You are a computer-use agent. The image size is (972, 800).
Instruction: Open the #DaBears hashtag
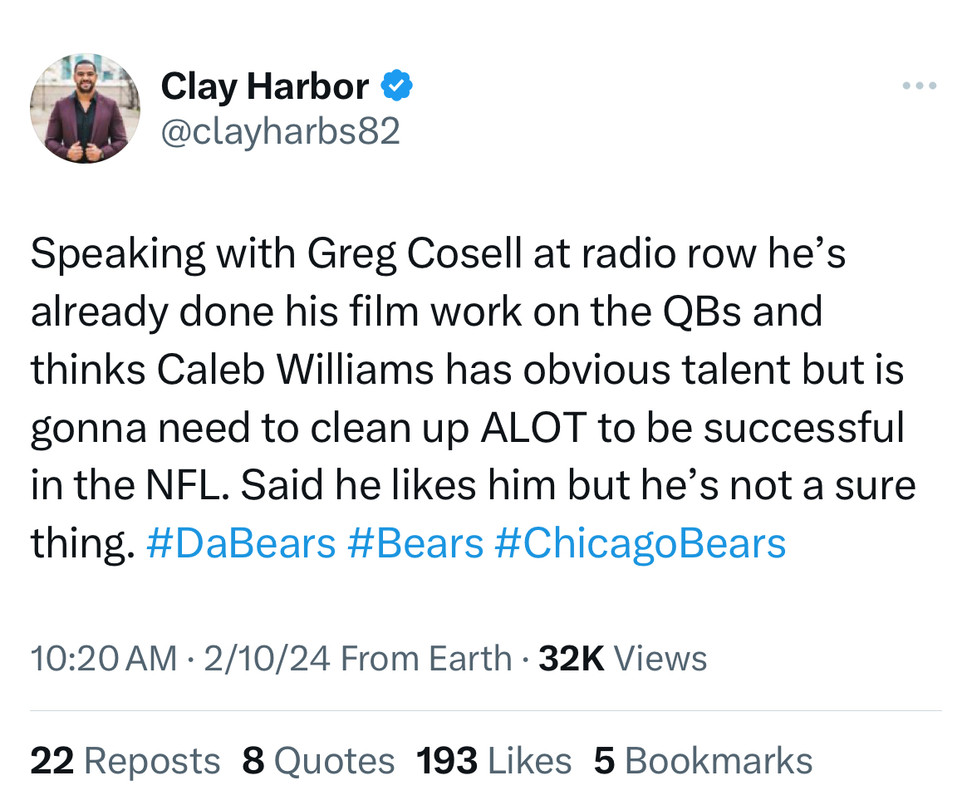pyautogui.click(x=241, y=543)
